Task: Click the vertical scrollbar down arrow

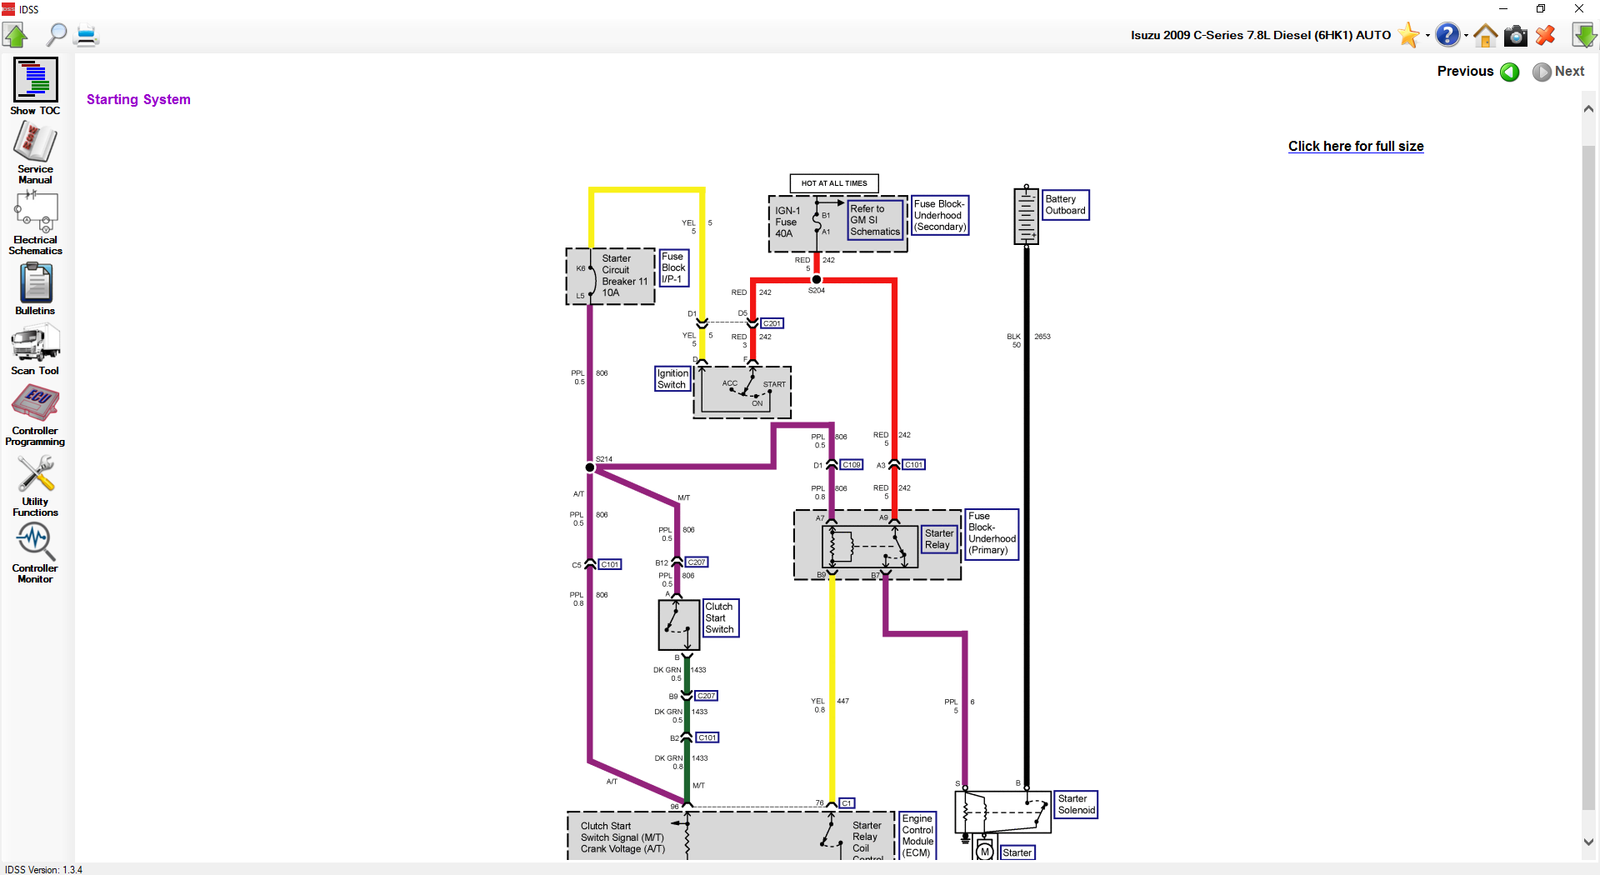Action: coord(1588,842)
